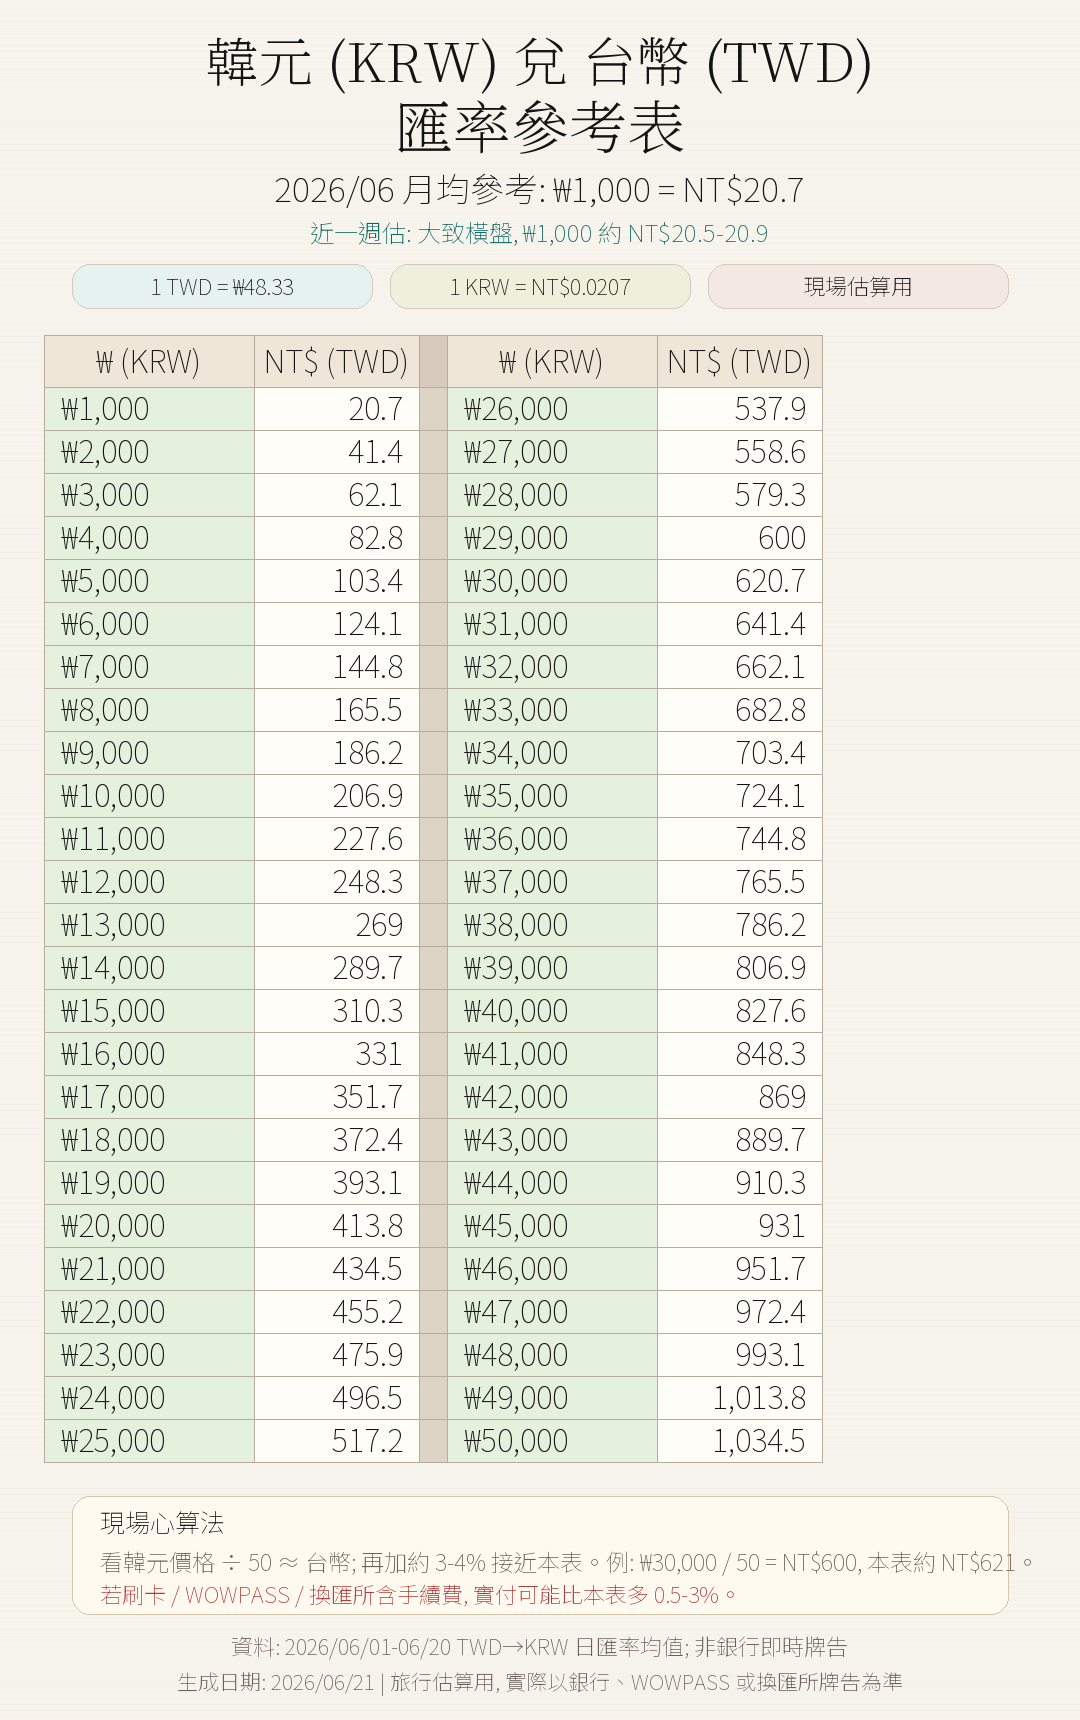Select the '₩6,000' cell

[150, 624]
